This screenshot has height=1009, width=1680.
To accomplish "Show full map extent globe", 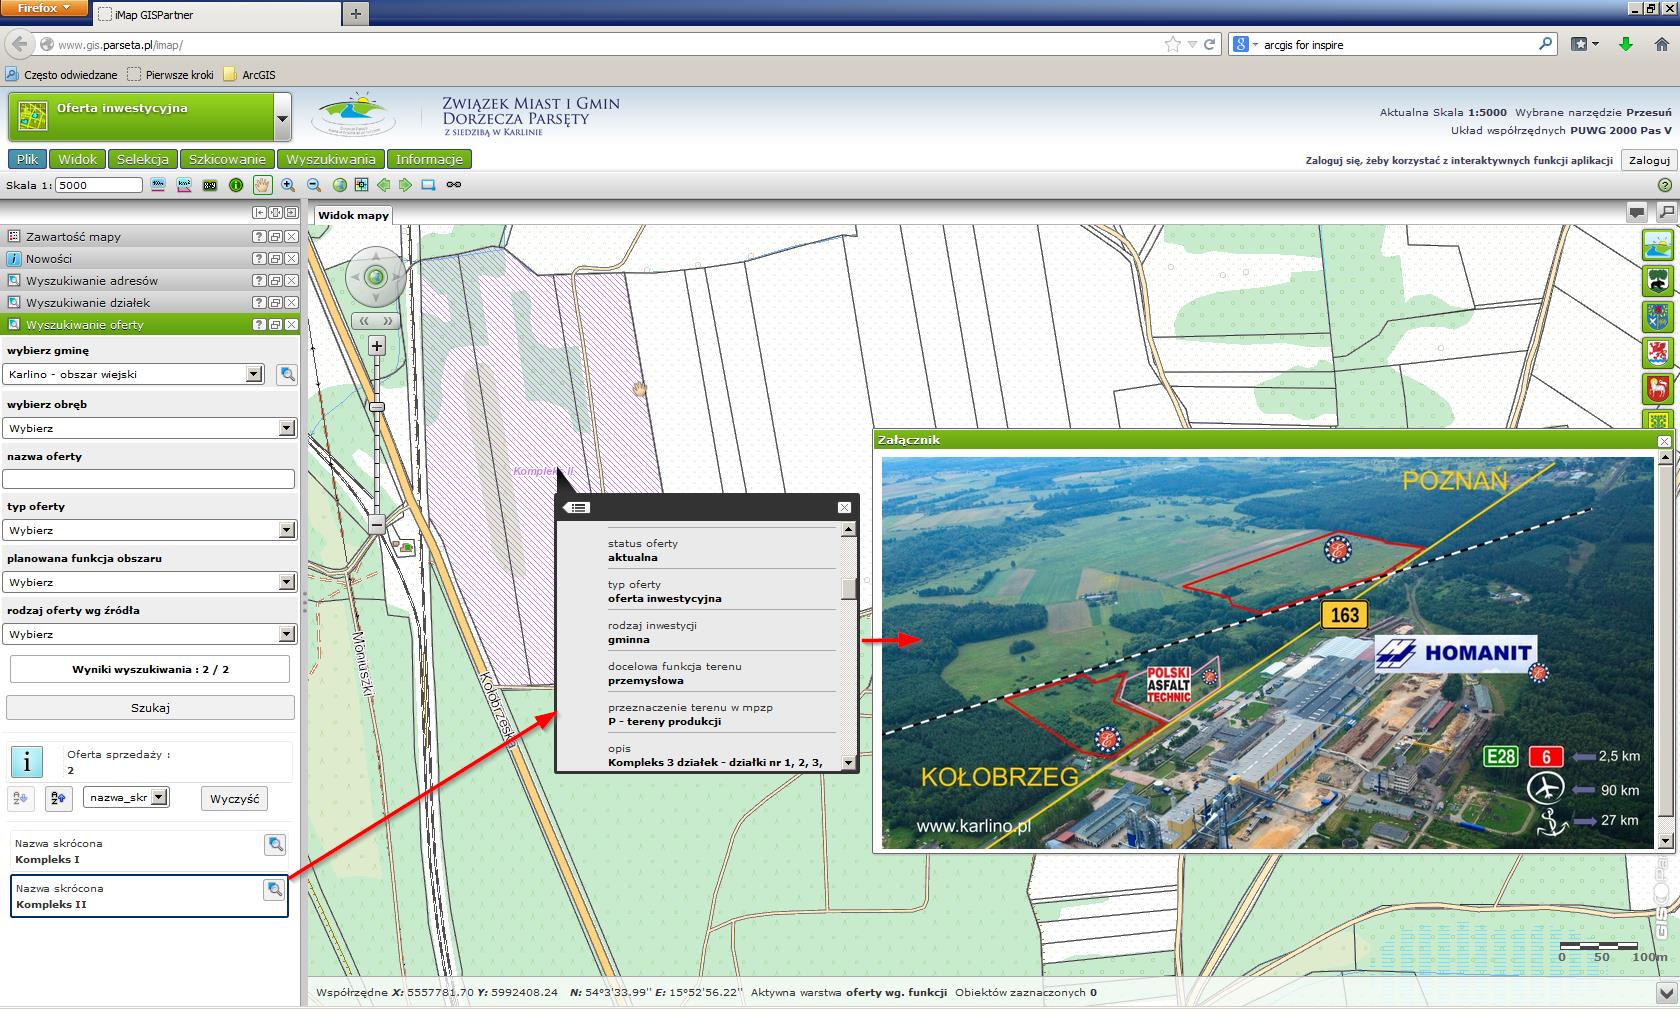I will (340, 185).
